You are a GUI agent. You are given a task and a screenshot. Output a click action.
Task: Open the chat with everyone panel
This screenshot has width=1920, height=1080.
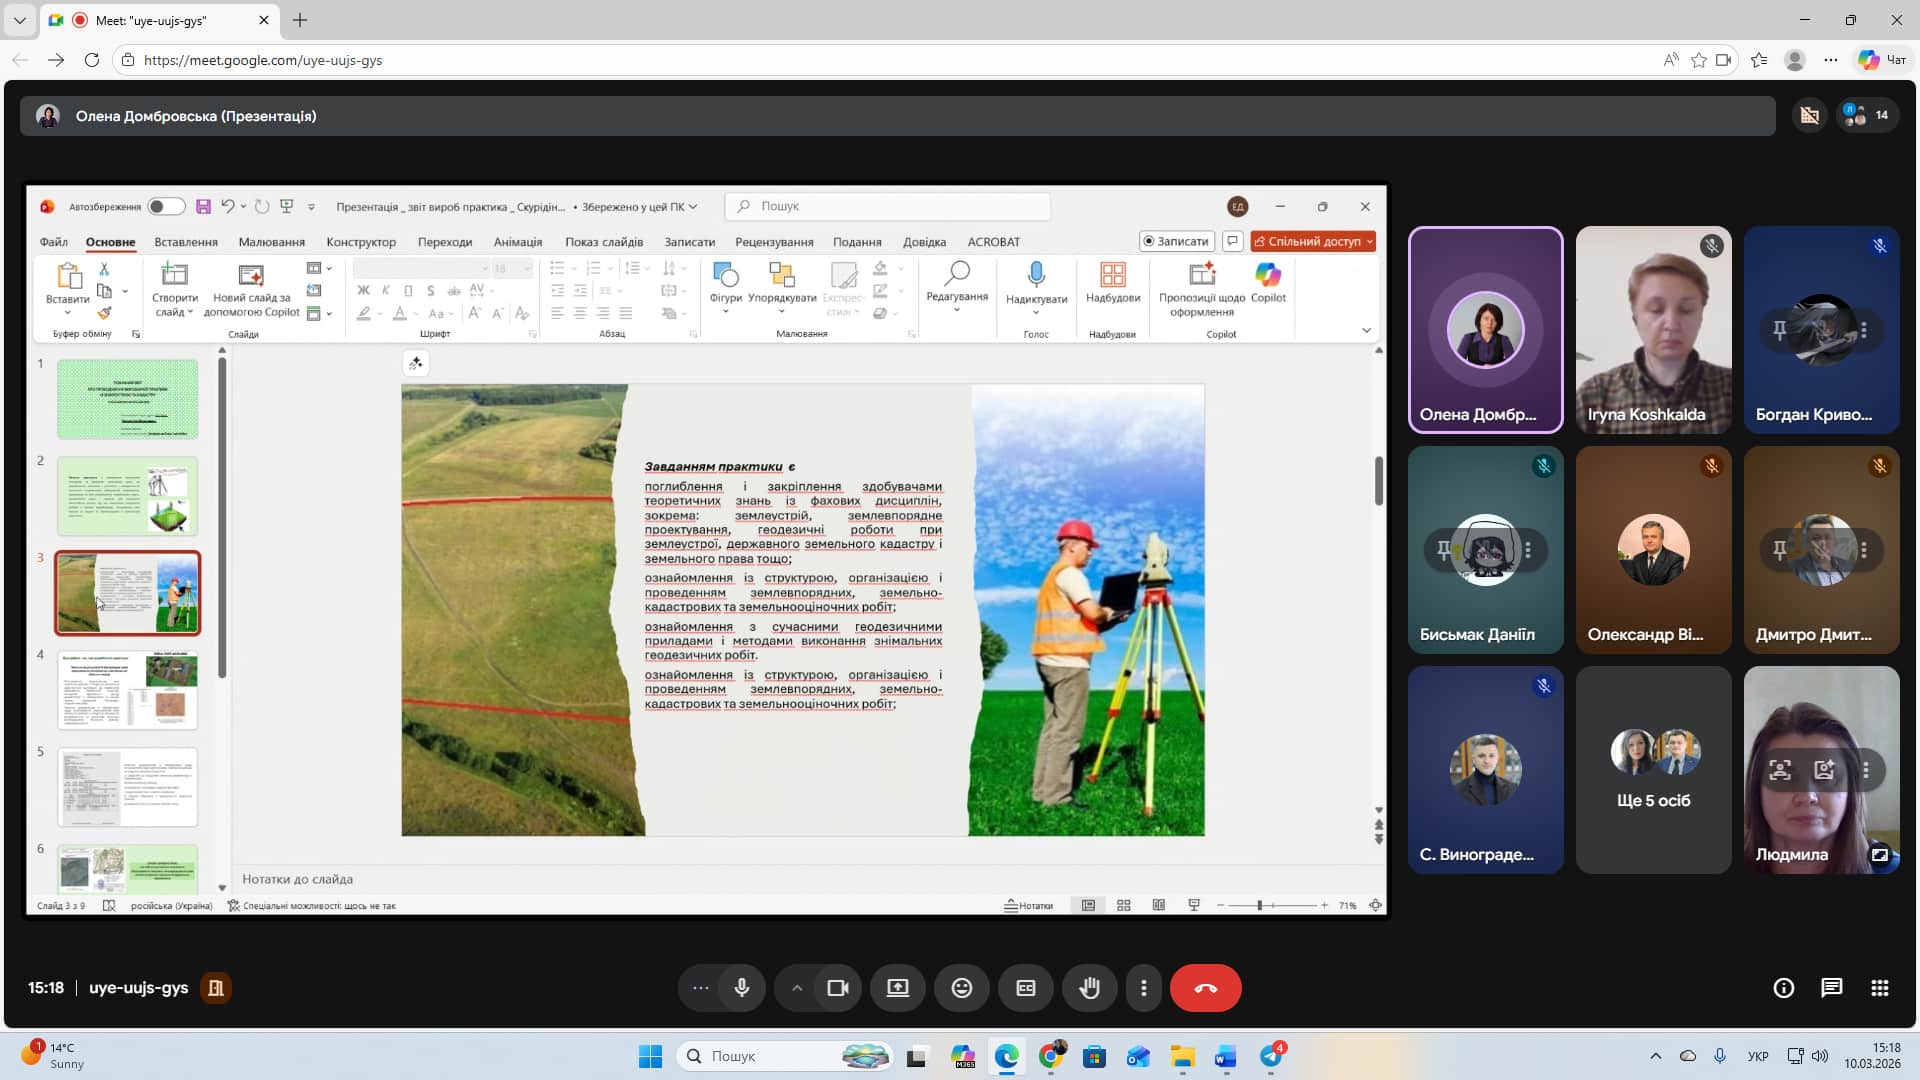coord(1831,988)
